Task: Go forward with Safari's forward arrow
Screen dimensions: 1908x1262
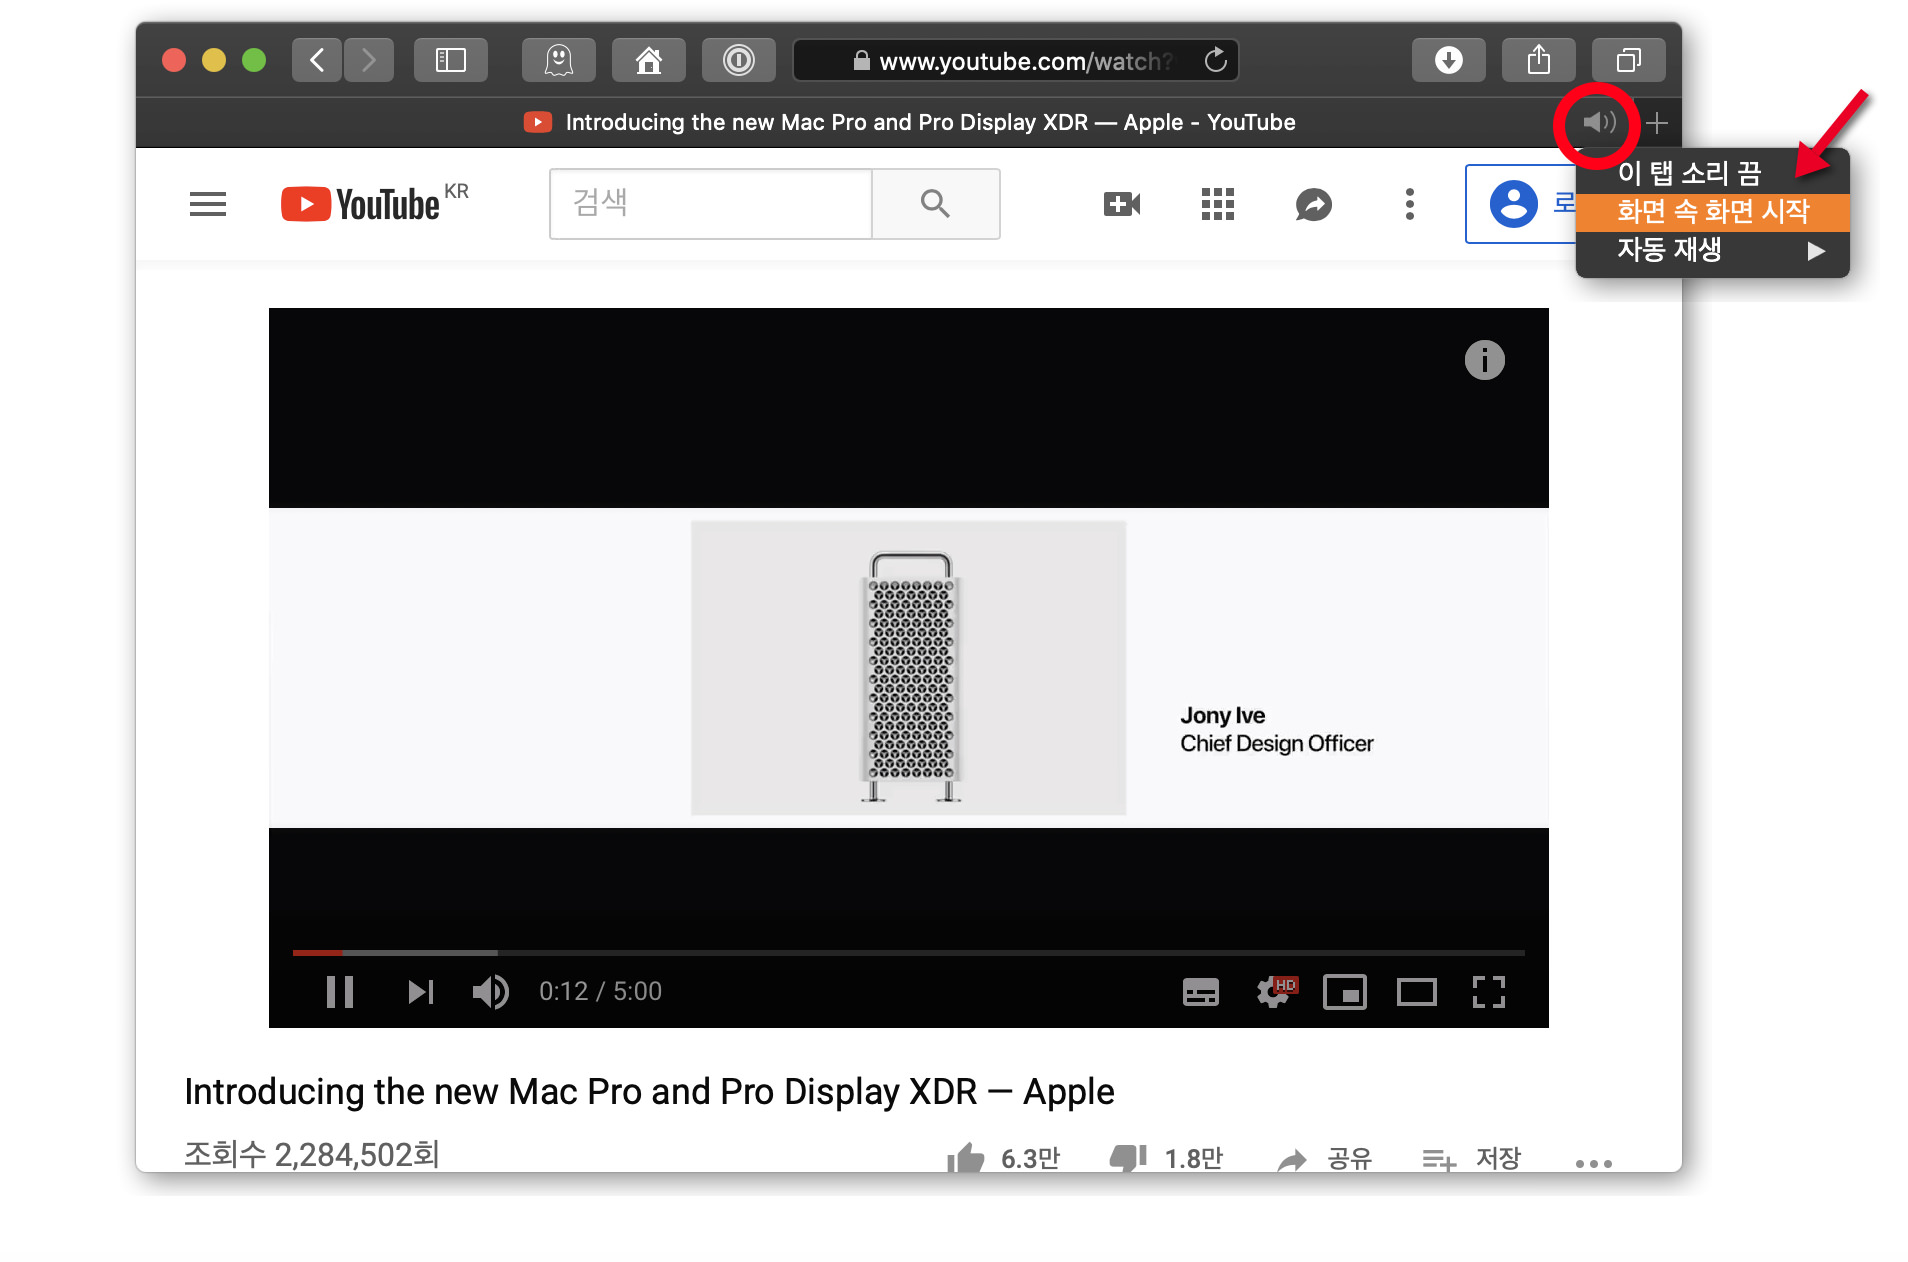Action: coord(369,61)
